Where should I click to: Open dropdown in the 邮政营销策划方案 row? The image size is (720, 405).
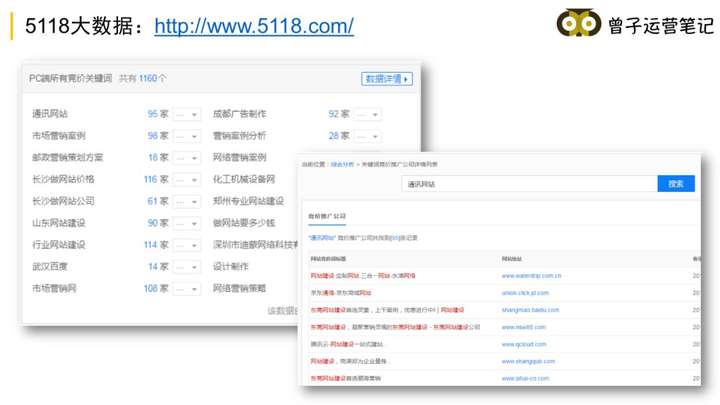[186, 158]
